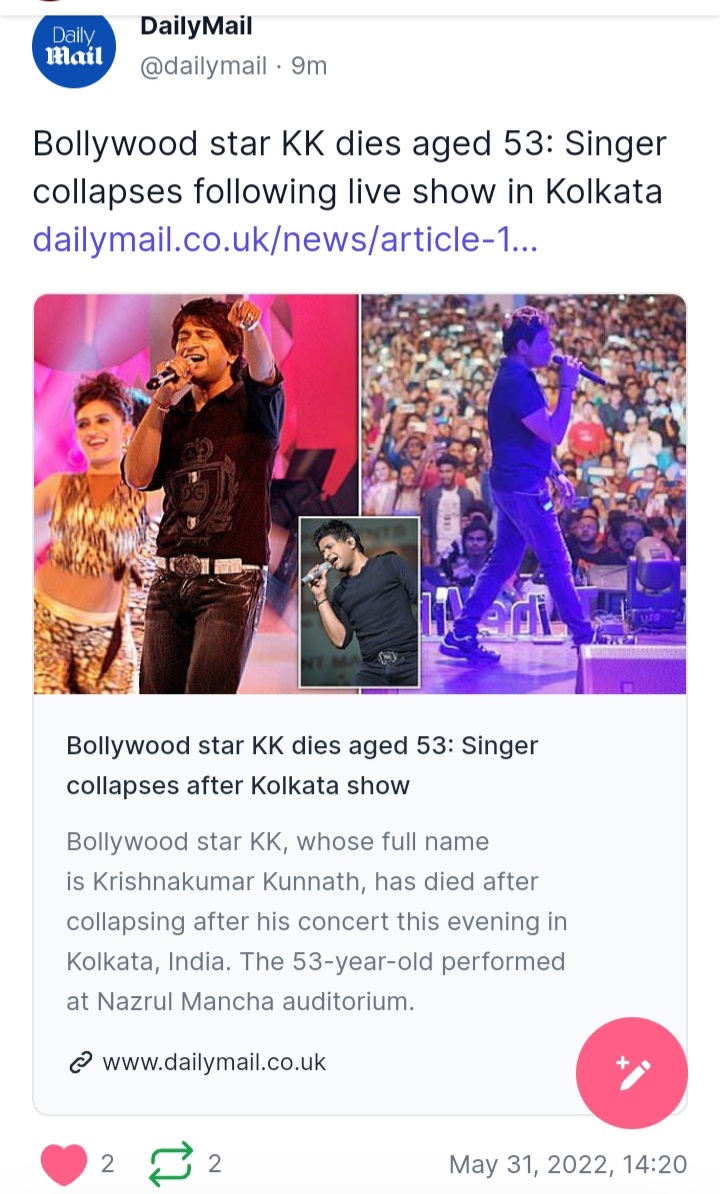Screen dimensions: 720x1194
Task: Click the dancer in leopard print outfit
Action: point(91,533)
